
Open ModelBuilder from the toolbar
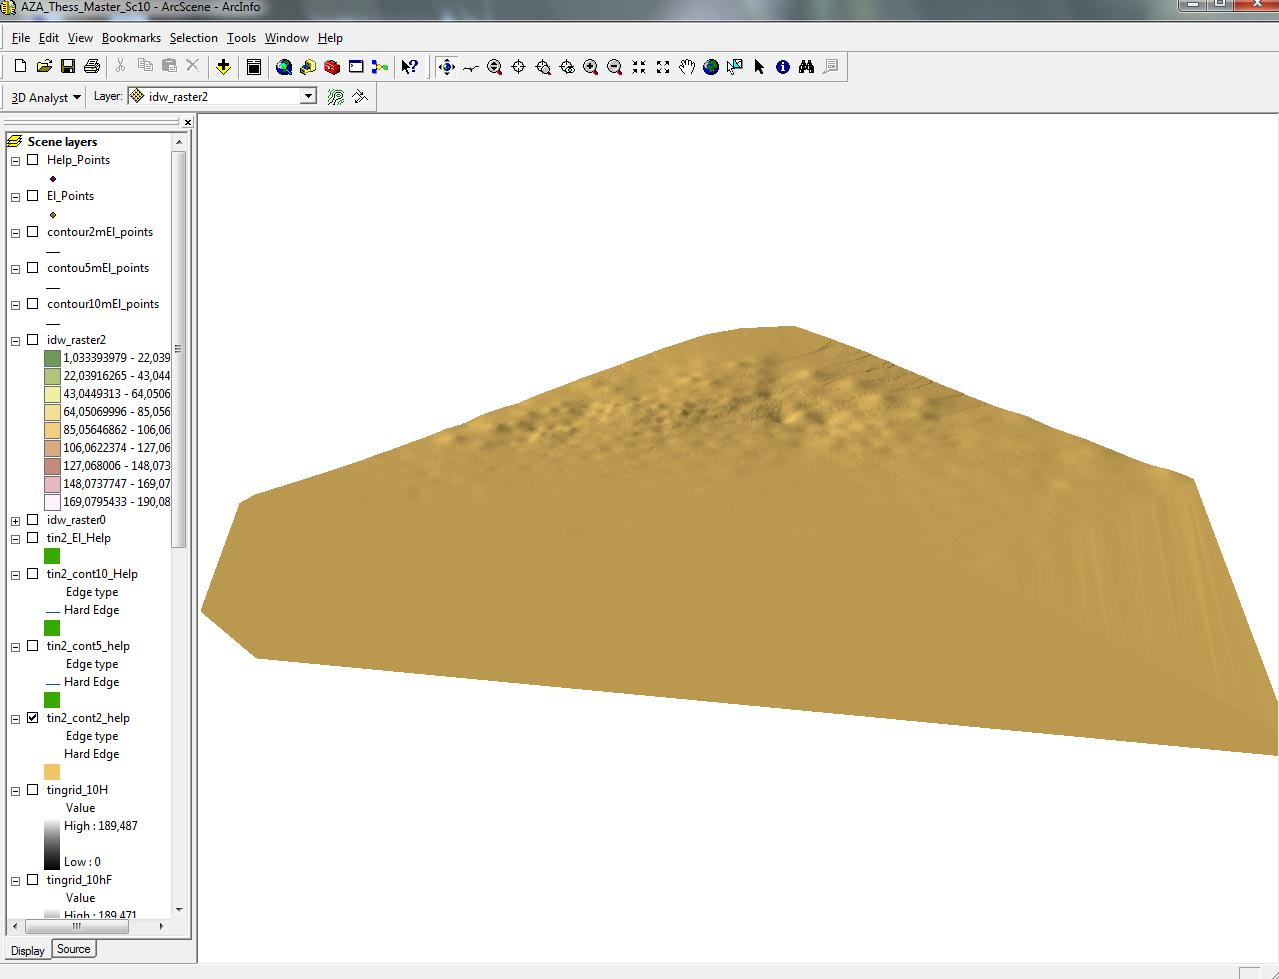click(380, 67)
